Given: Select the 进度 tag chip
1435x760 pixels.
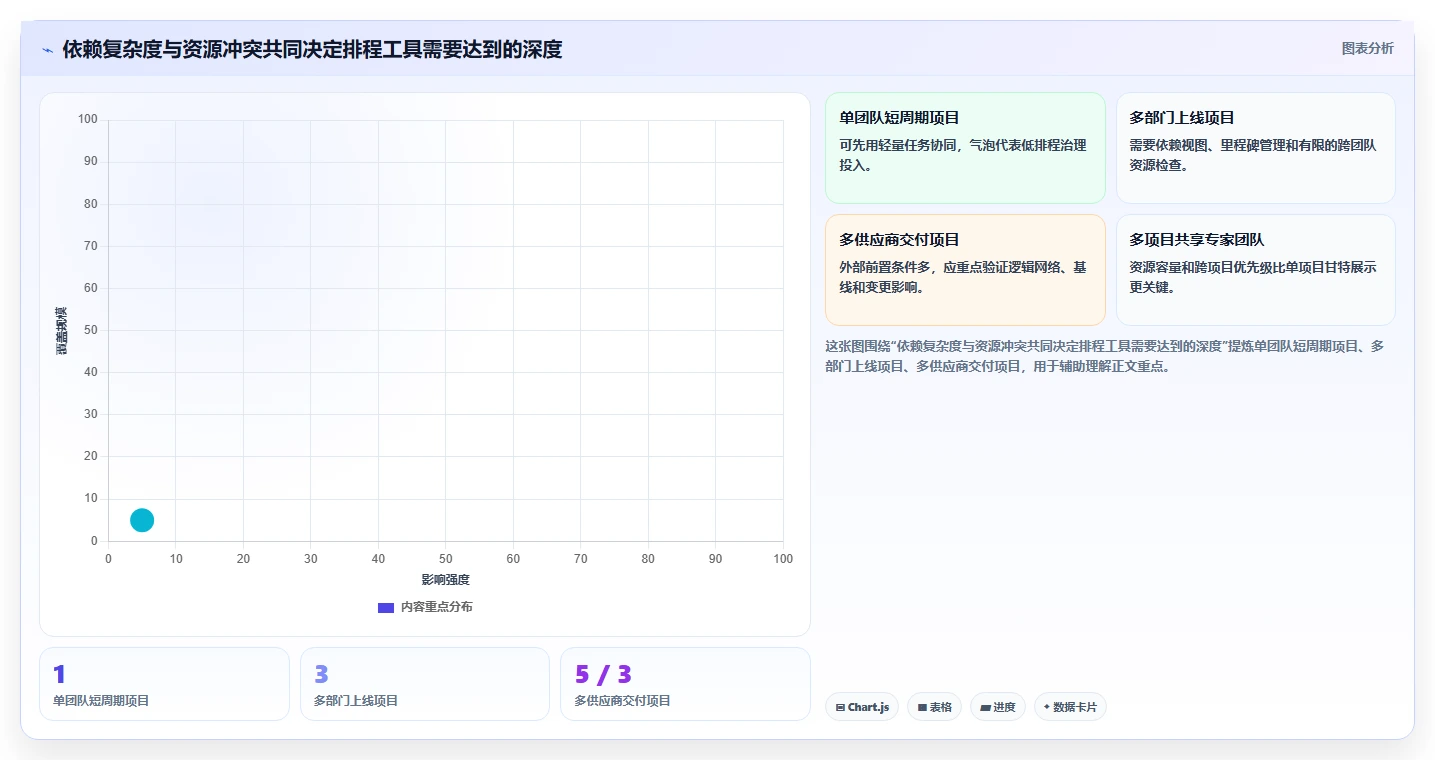Looking at the screenshot, I should tap(998, 707).
